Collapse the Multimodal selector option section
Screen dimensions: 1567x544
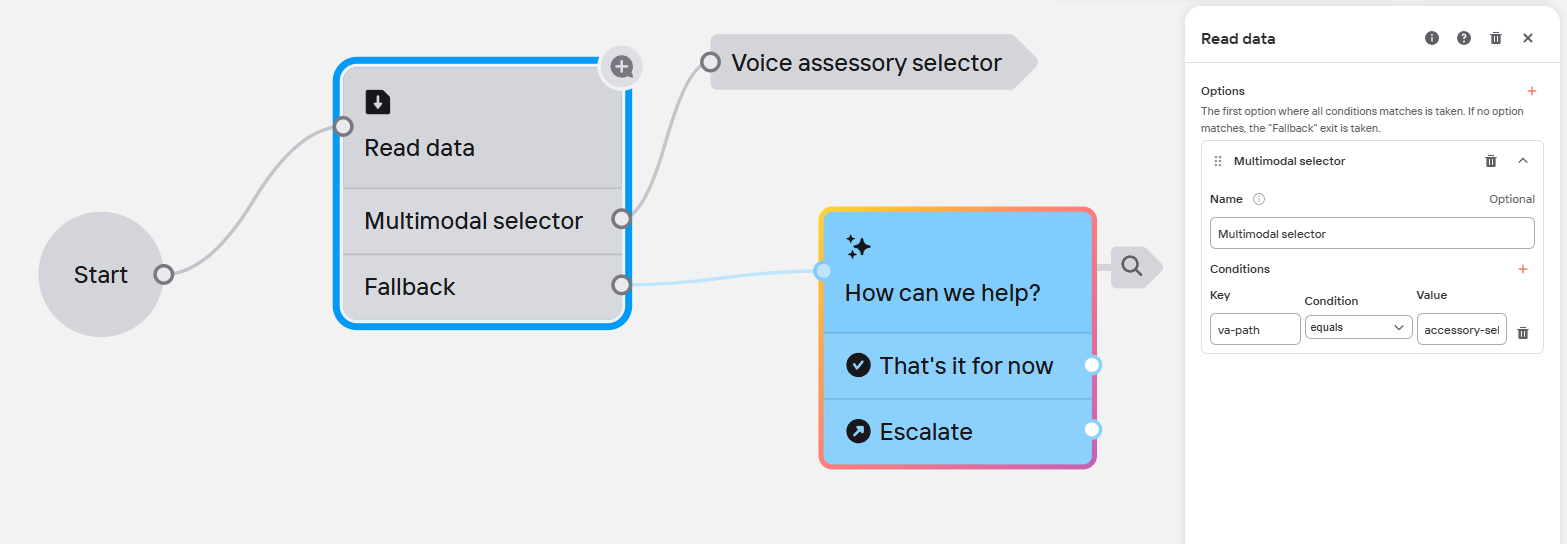click(x=1523, y=161)
